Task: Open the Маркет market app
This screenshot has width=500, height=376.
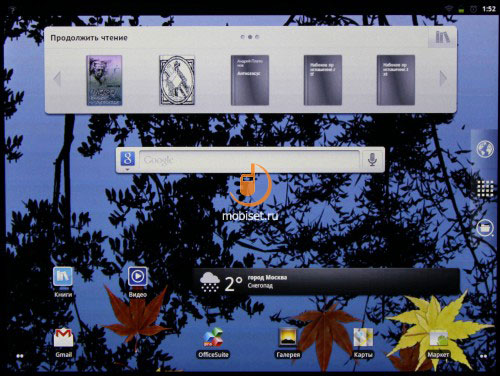Action: (438, 342)
